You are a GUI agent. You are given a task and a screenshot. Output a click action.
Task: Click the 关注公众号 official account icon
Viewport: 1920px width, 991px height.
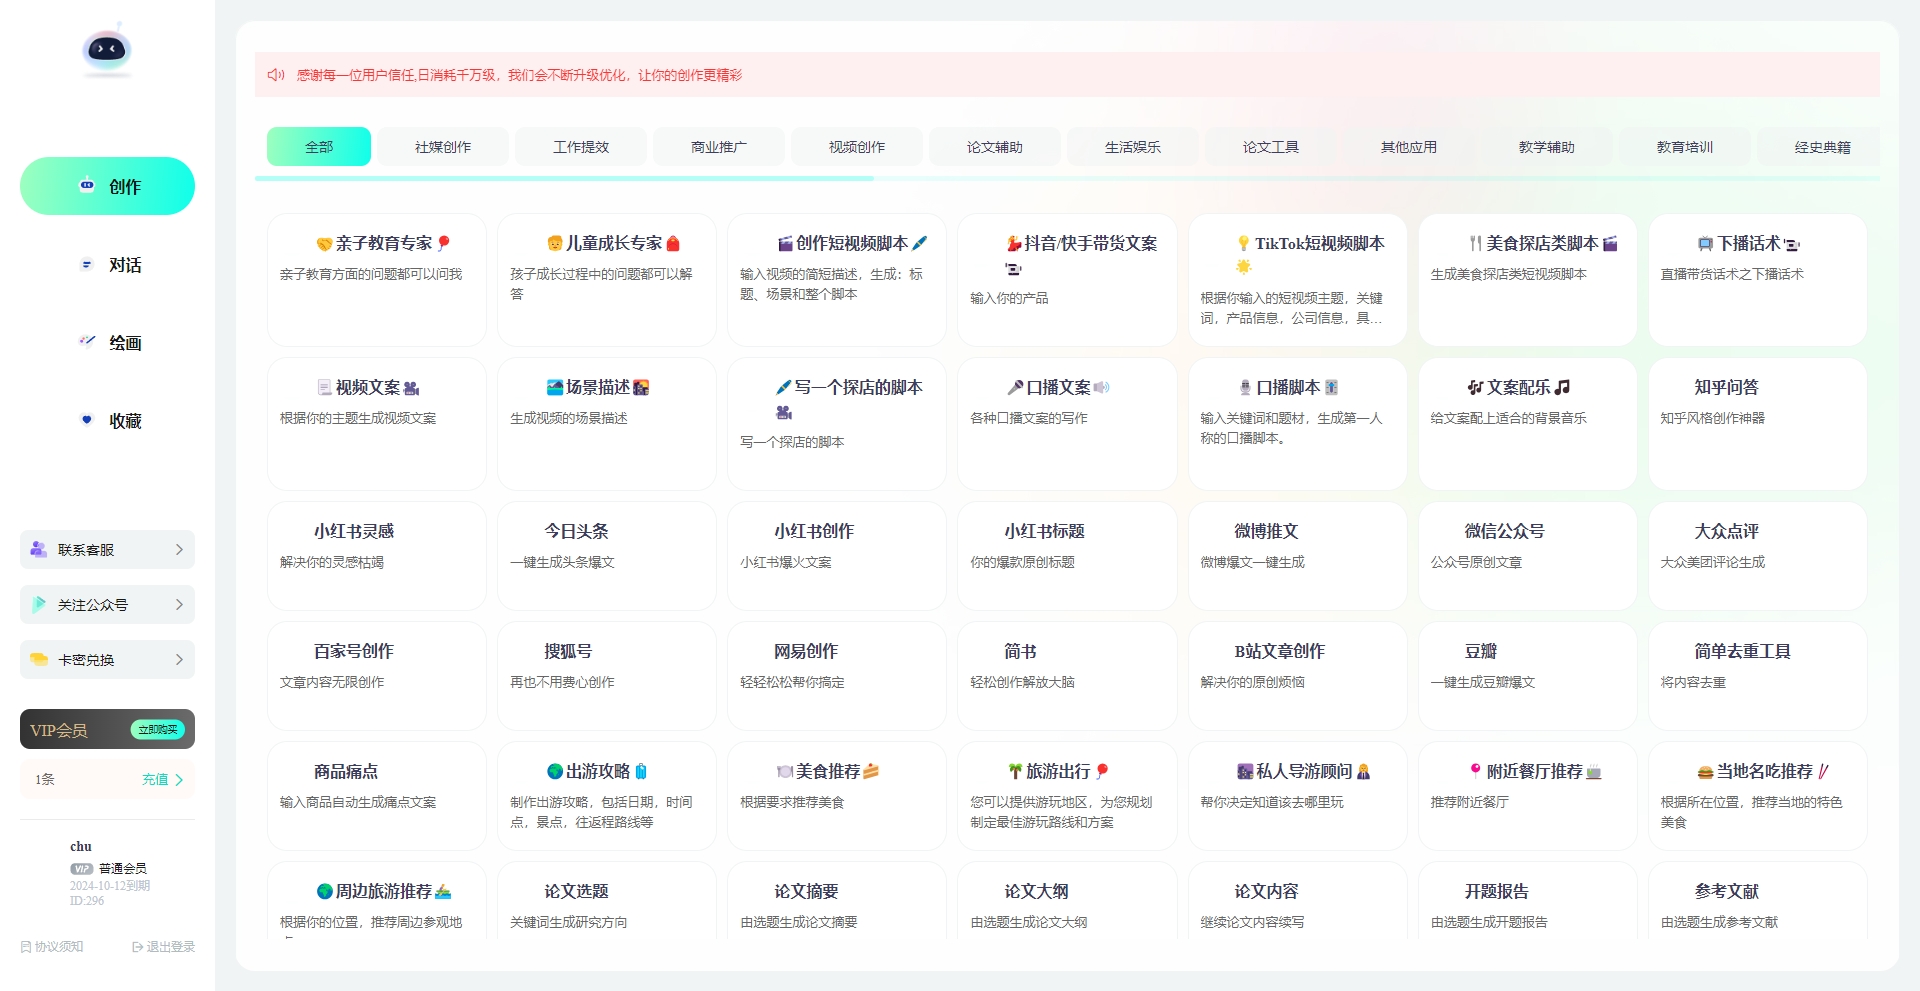pos(37,604)
